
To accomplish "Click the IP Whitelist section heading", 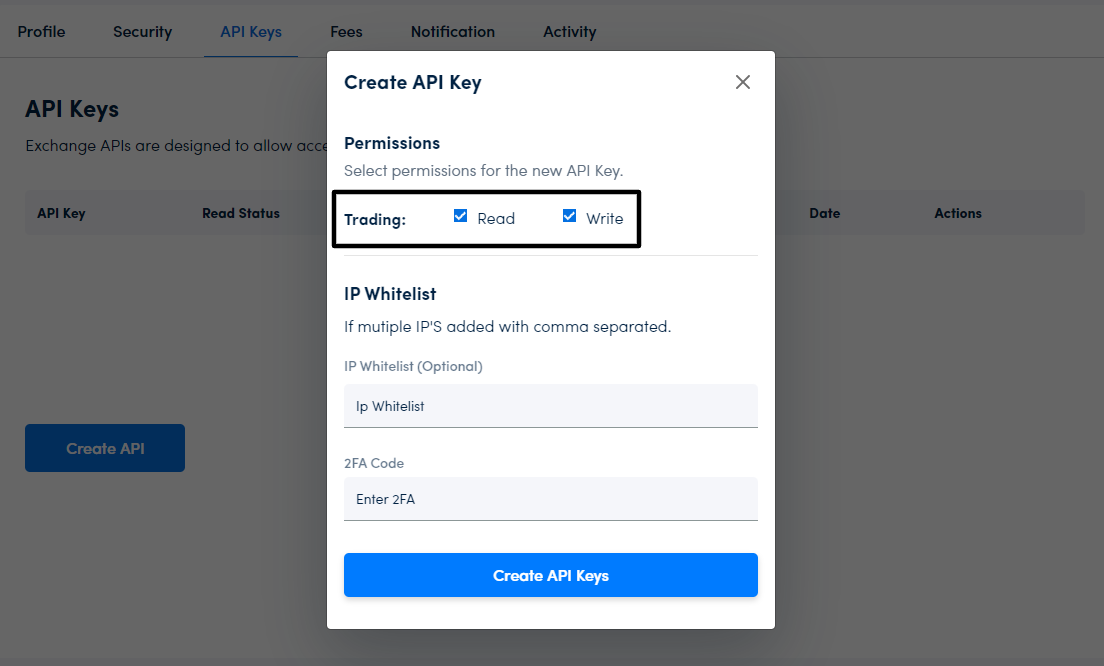I will click(x=390, y=294).
